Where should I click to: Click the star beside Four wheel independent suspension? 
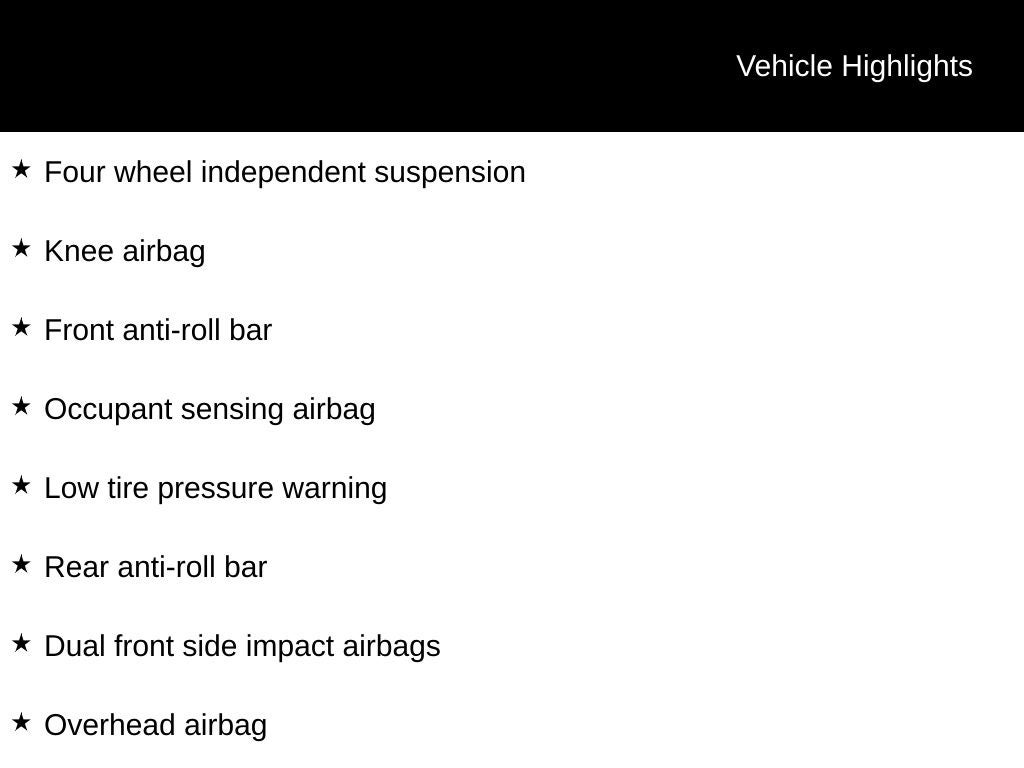[21, 170]
